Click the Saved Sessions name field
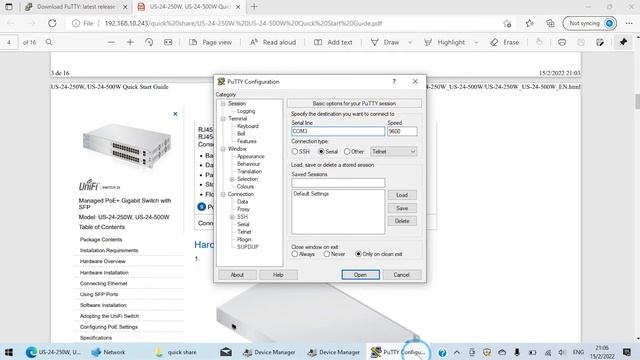 (338, 182)
